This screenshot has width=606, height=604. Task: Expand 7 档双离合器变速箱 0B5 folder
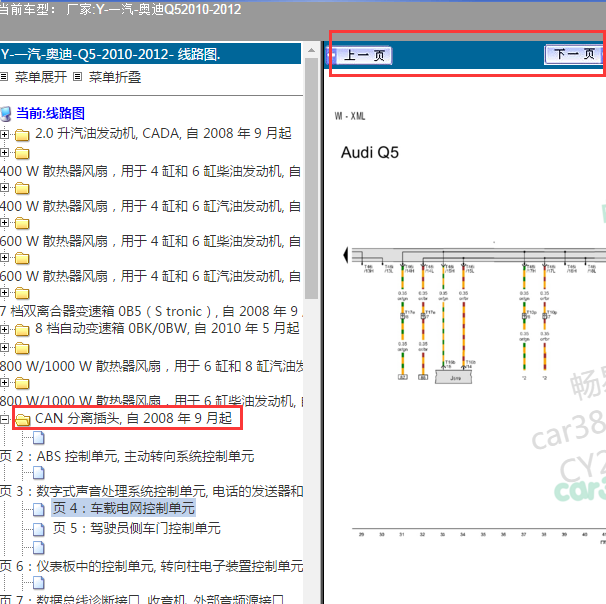pos(4,292)
